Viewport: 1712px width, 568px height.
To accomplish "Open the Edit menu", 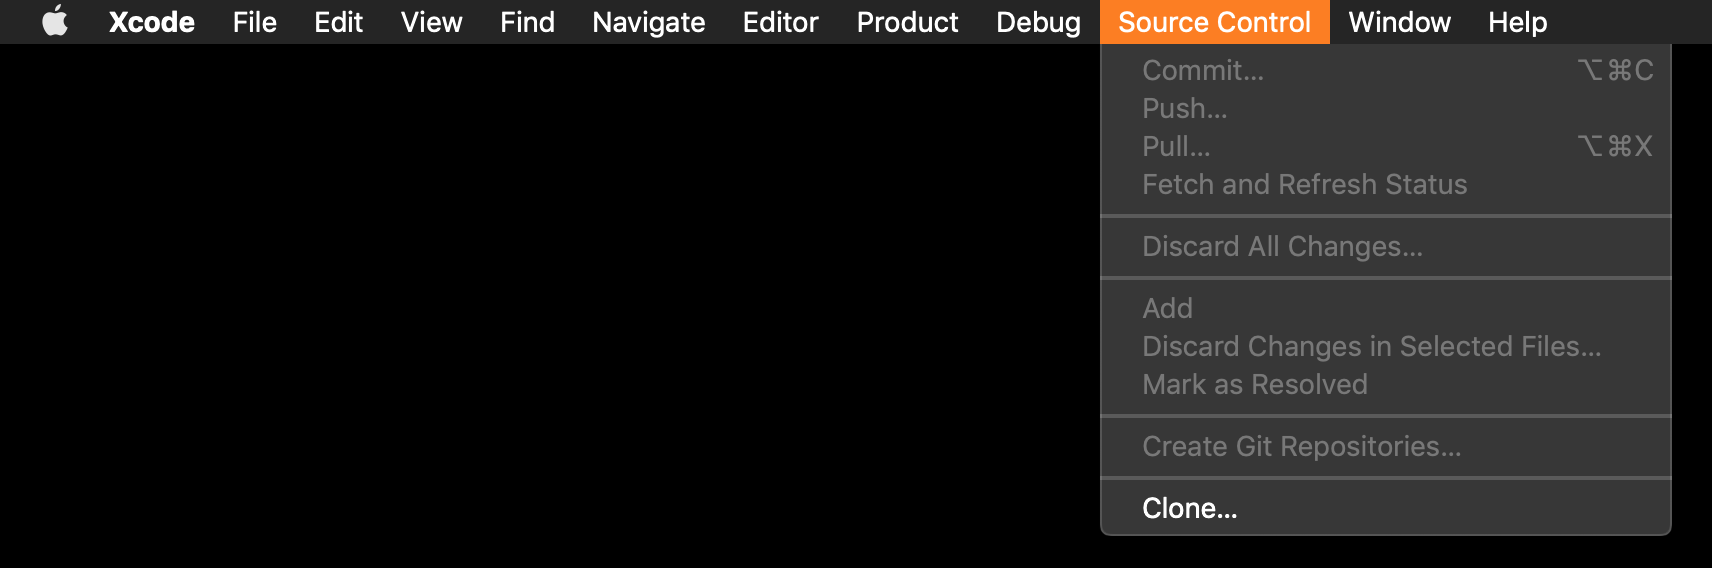I will coord(338,22).
